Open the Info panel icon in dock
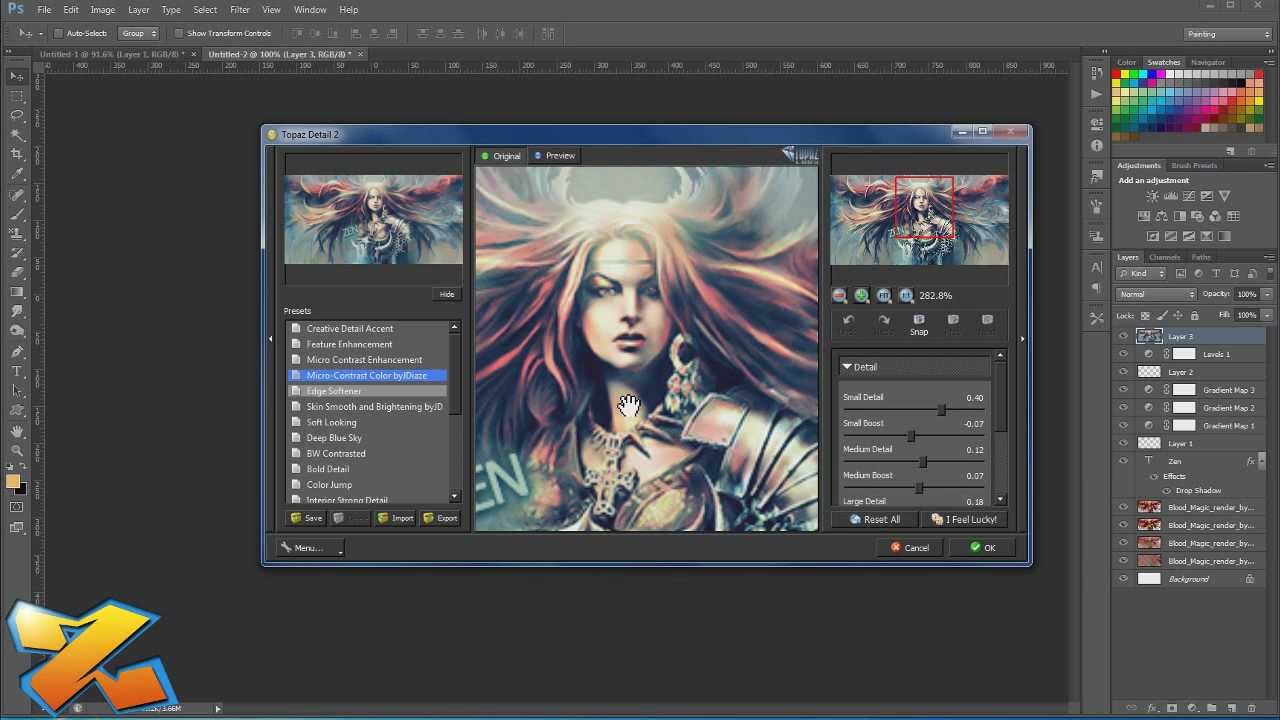This screenshot has height=720, width=1280. (x=1097, y=146)
